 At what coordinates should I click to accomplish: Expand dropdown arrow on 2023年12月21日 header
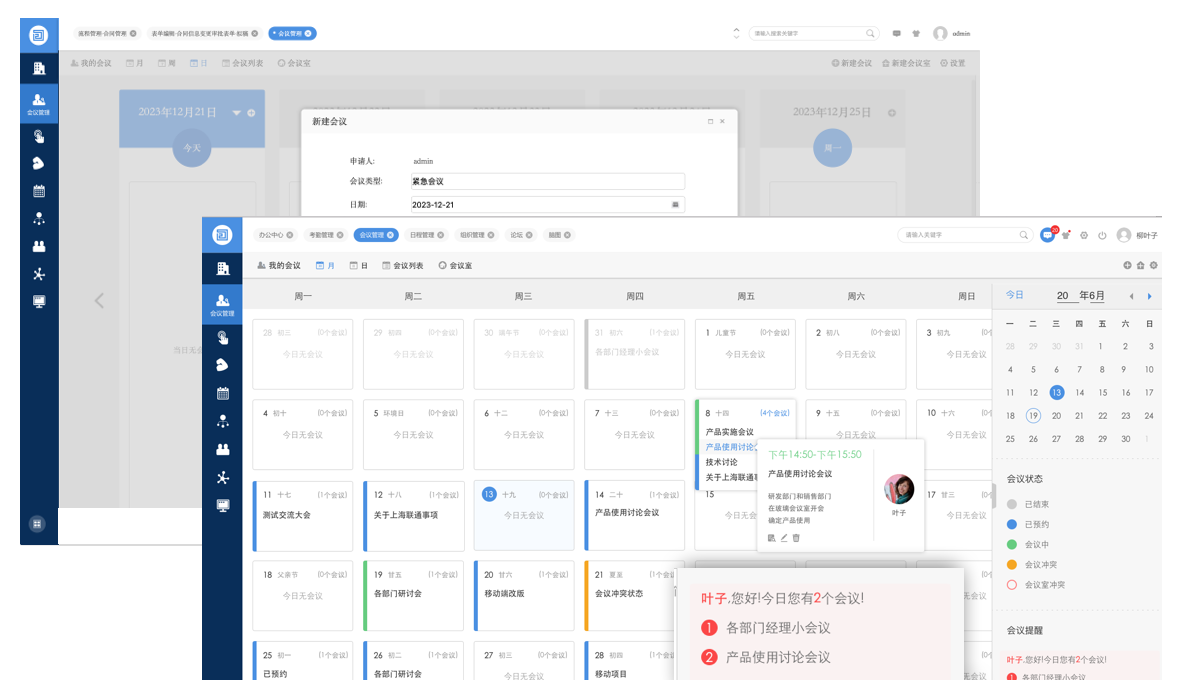[x=237, y=113]
